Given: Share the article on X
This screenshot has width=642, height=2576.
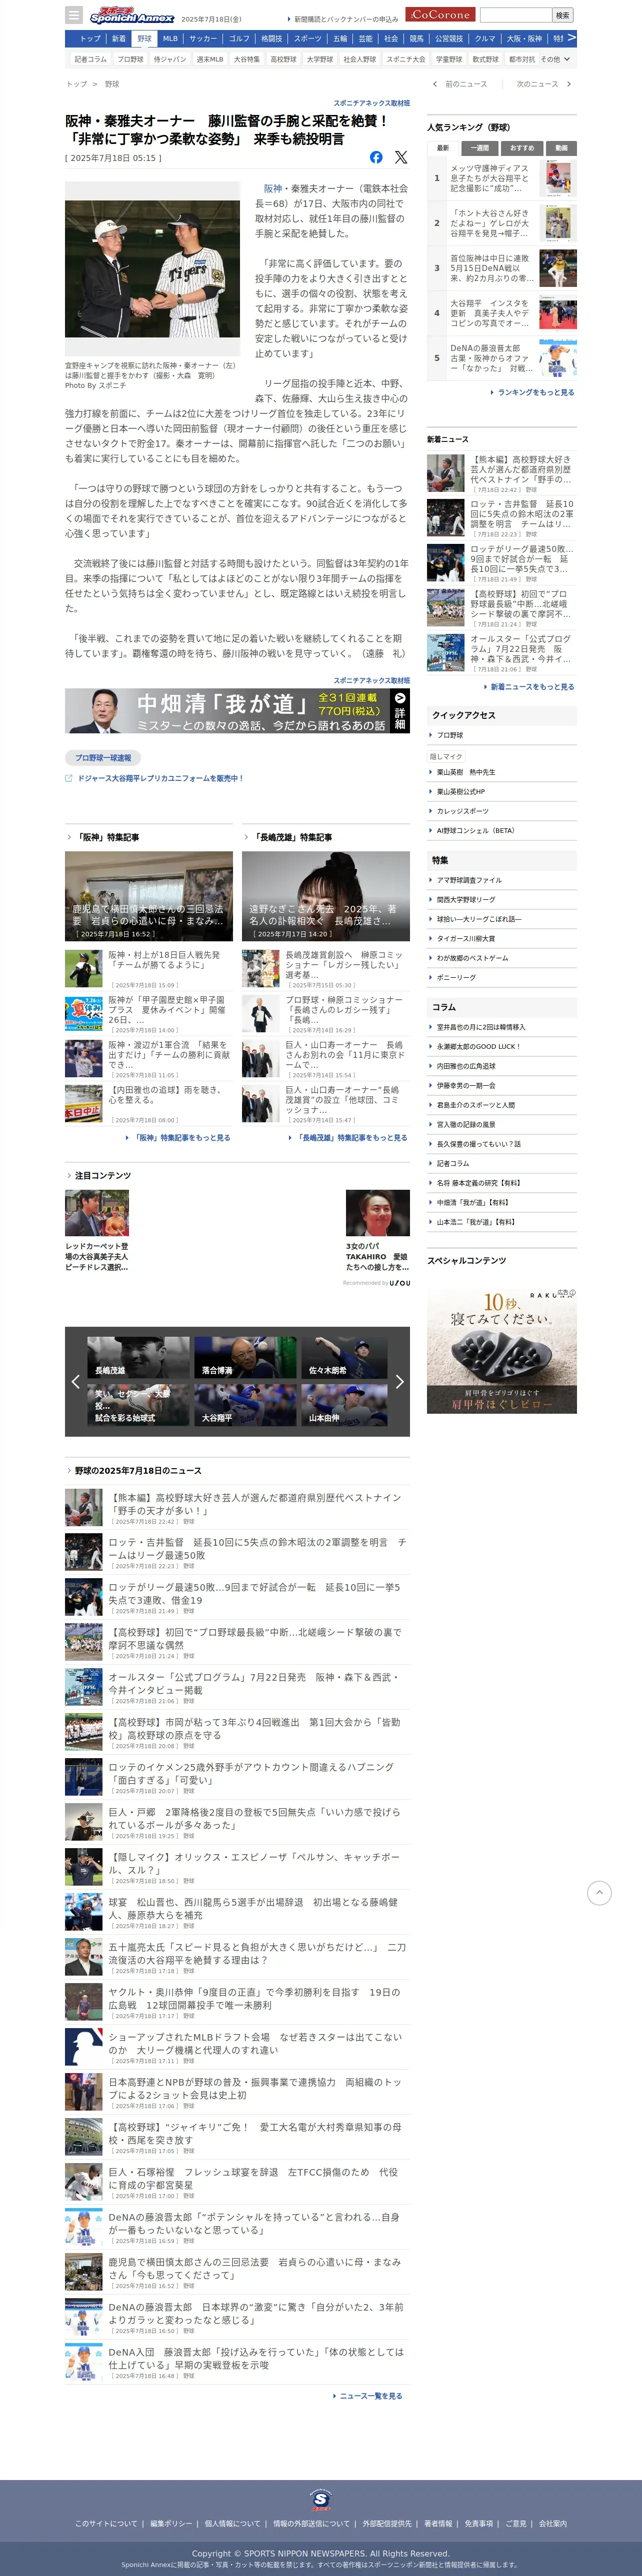Looking at the screenshot, I should [x=401, y=157].
